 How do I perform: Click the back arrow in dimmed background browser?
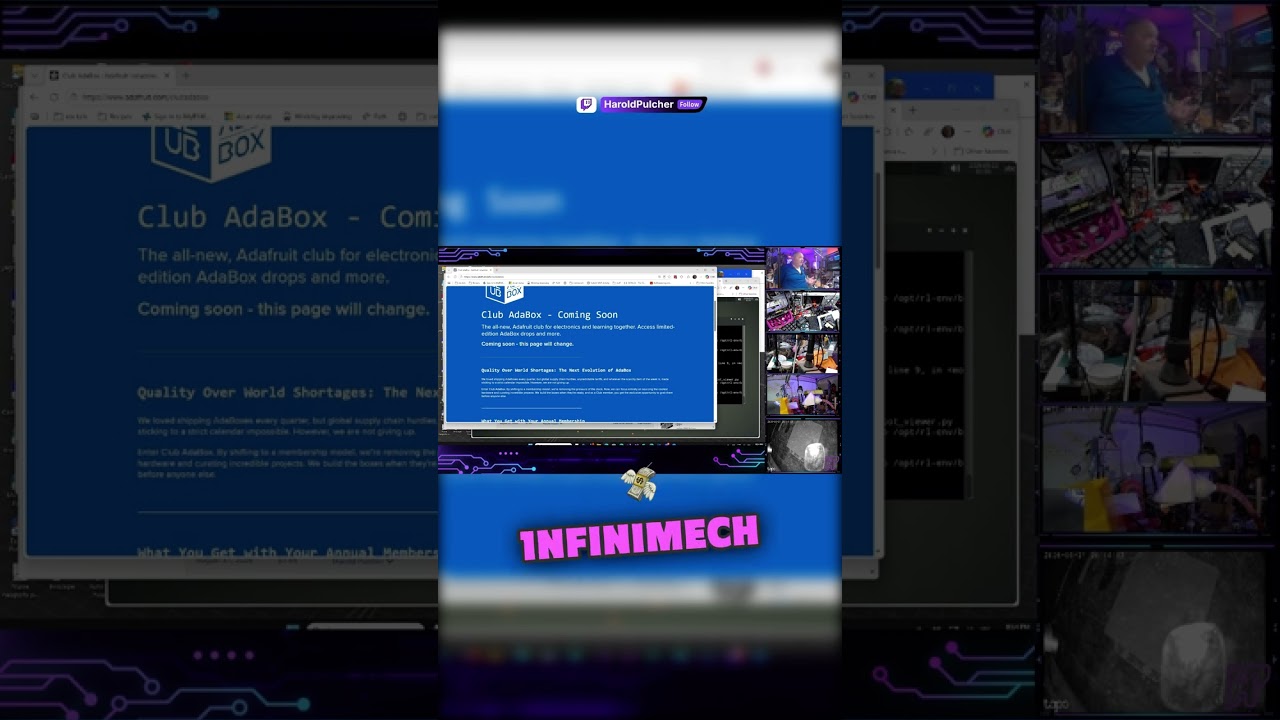[35, 97]
